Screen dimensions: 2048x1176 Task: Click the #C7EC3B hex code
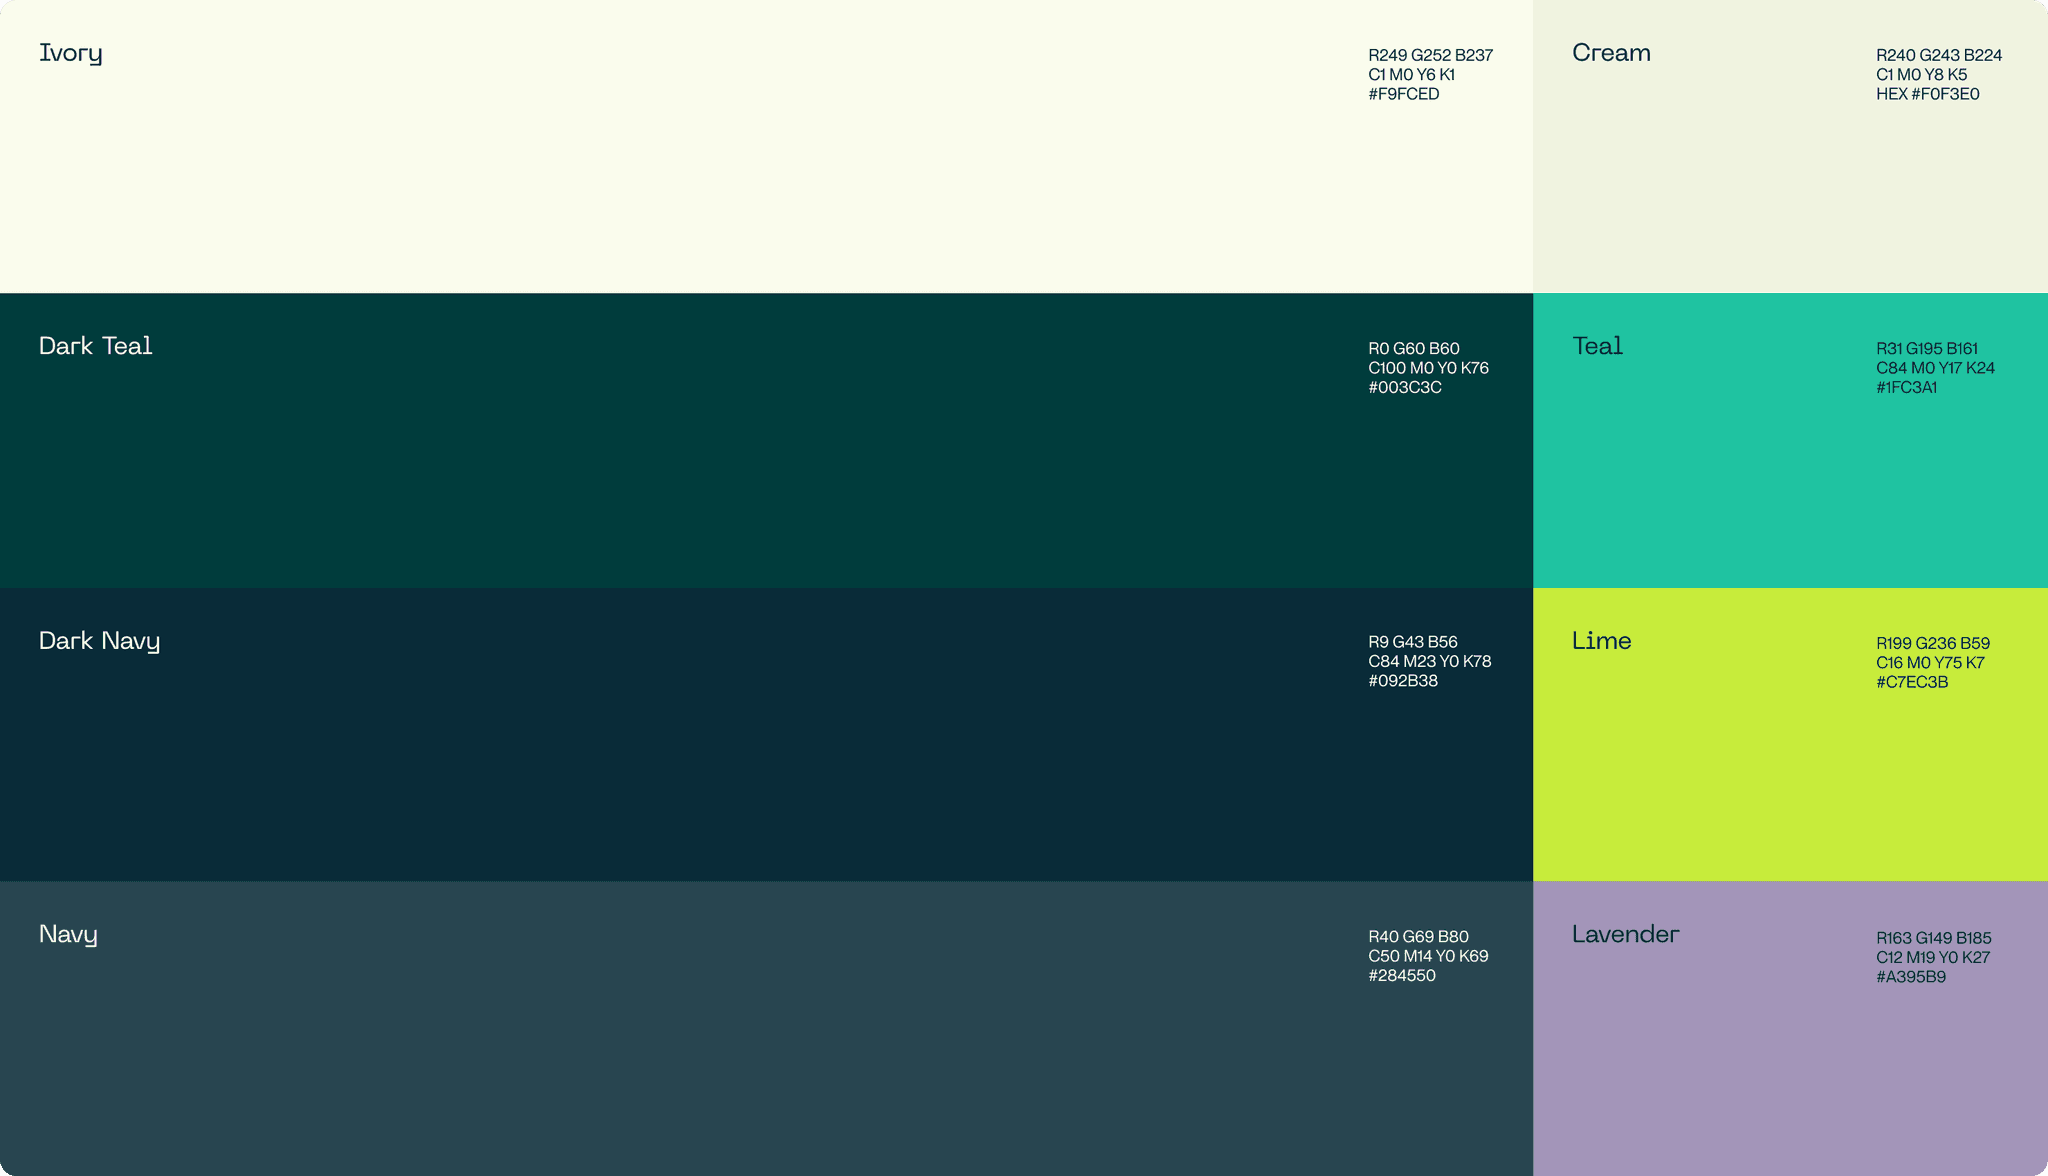point(1911,682)
